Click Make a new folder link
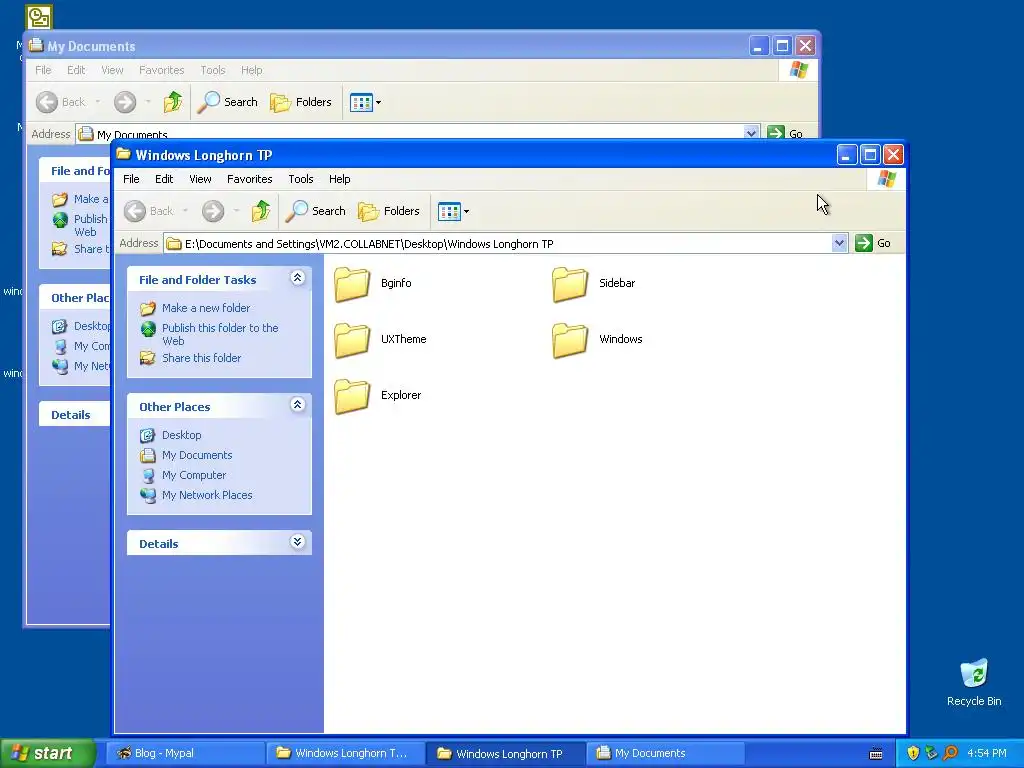 pyautogui.click(x=206, y=308)
